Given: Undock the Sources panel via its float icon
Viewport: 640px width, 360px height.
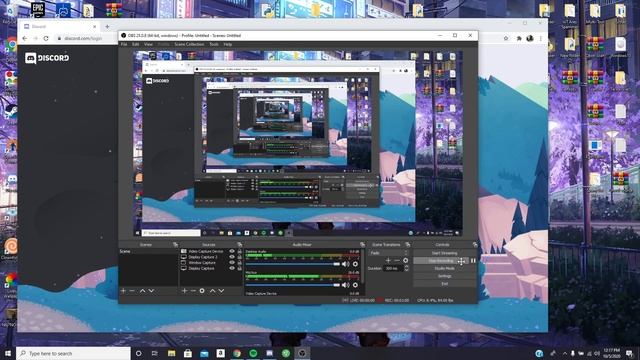Looking at the screenshot, I should point(240,244).
